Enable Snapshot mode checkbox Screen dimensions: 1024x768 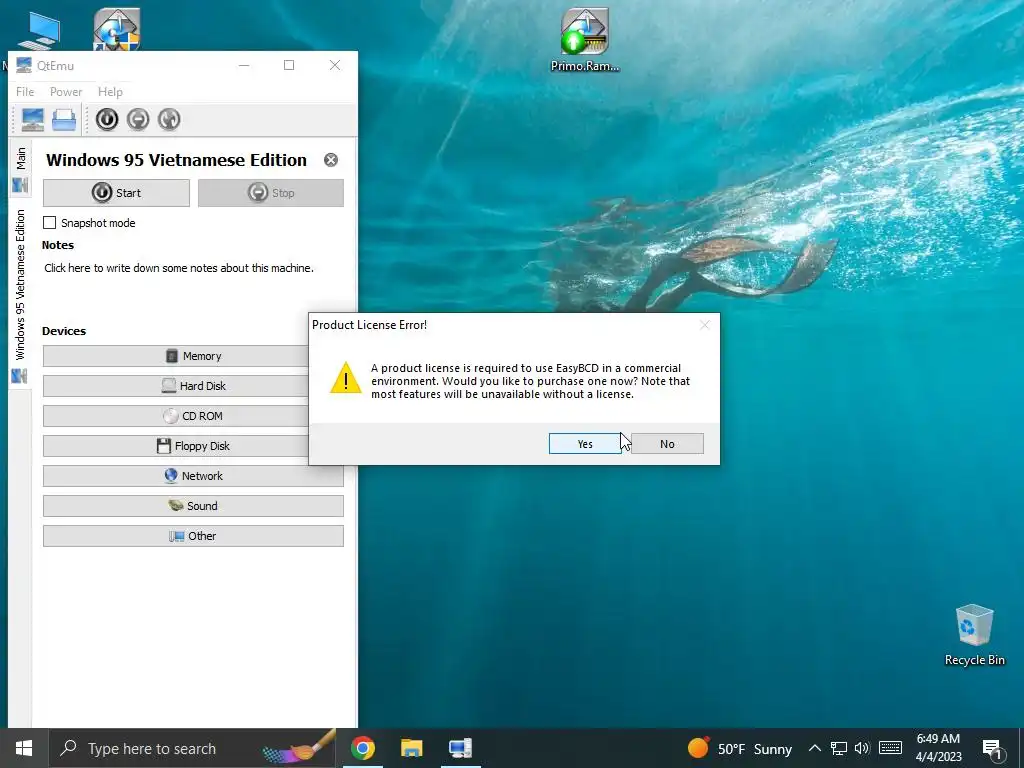[50, 223]
